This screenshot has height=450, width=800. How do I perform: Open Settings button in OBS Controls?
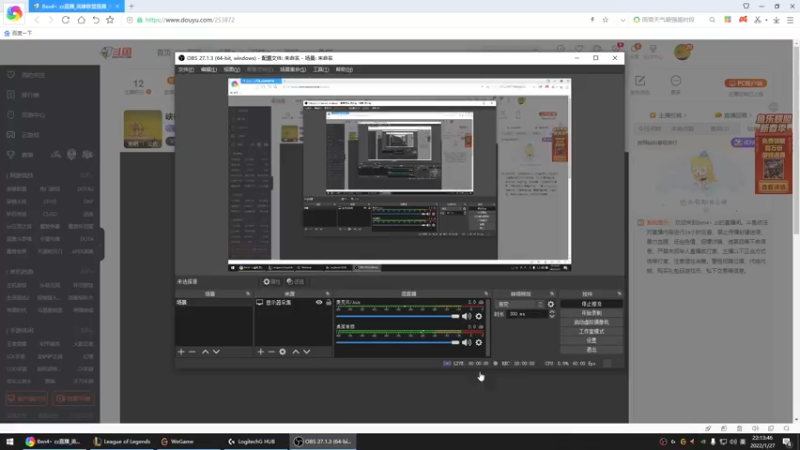coord(591,341)
